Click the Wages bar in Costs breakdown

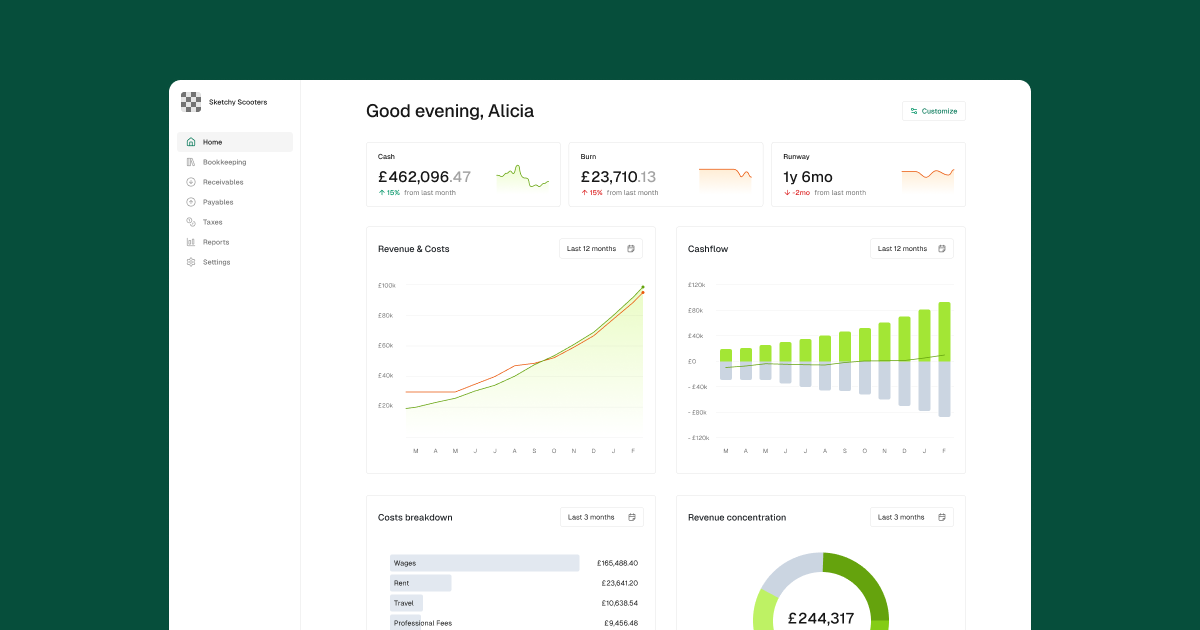coord(484,563)
